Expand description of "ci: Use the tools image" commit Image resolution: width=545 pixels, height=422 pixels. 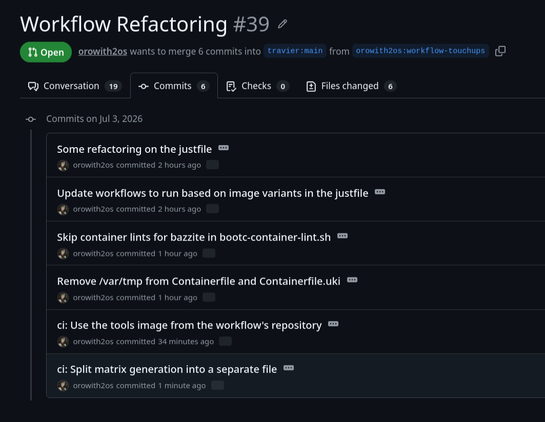point(333,324)
